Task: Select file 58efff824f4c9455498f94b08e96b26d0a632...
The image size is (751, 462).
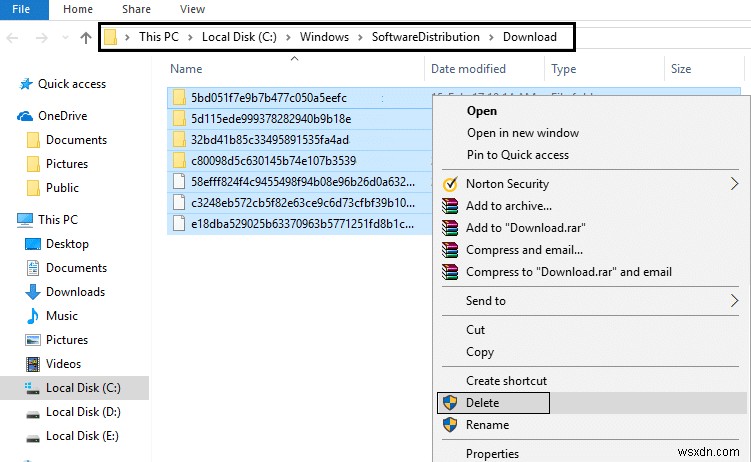Action: tap(303, 182)
